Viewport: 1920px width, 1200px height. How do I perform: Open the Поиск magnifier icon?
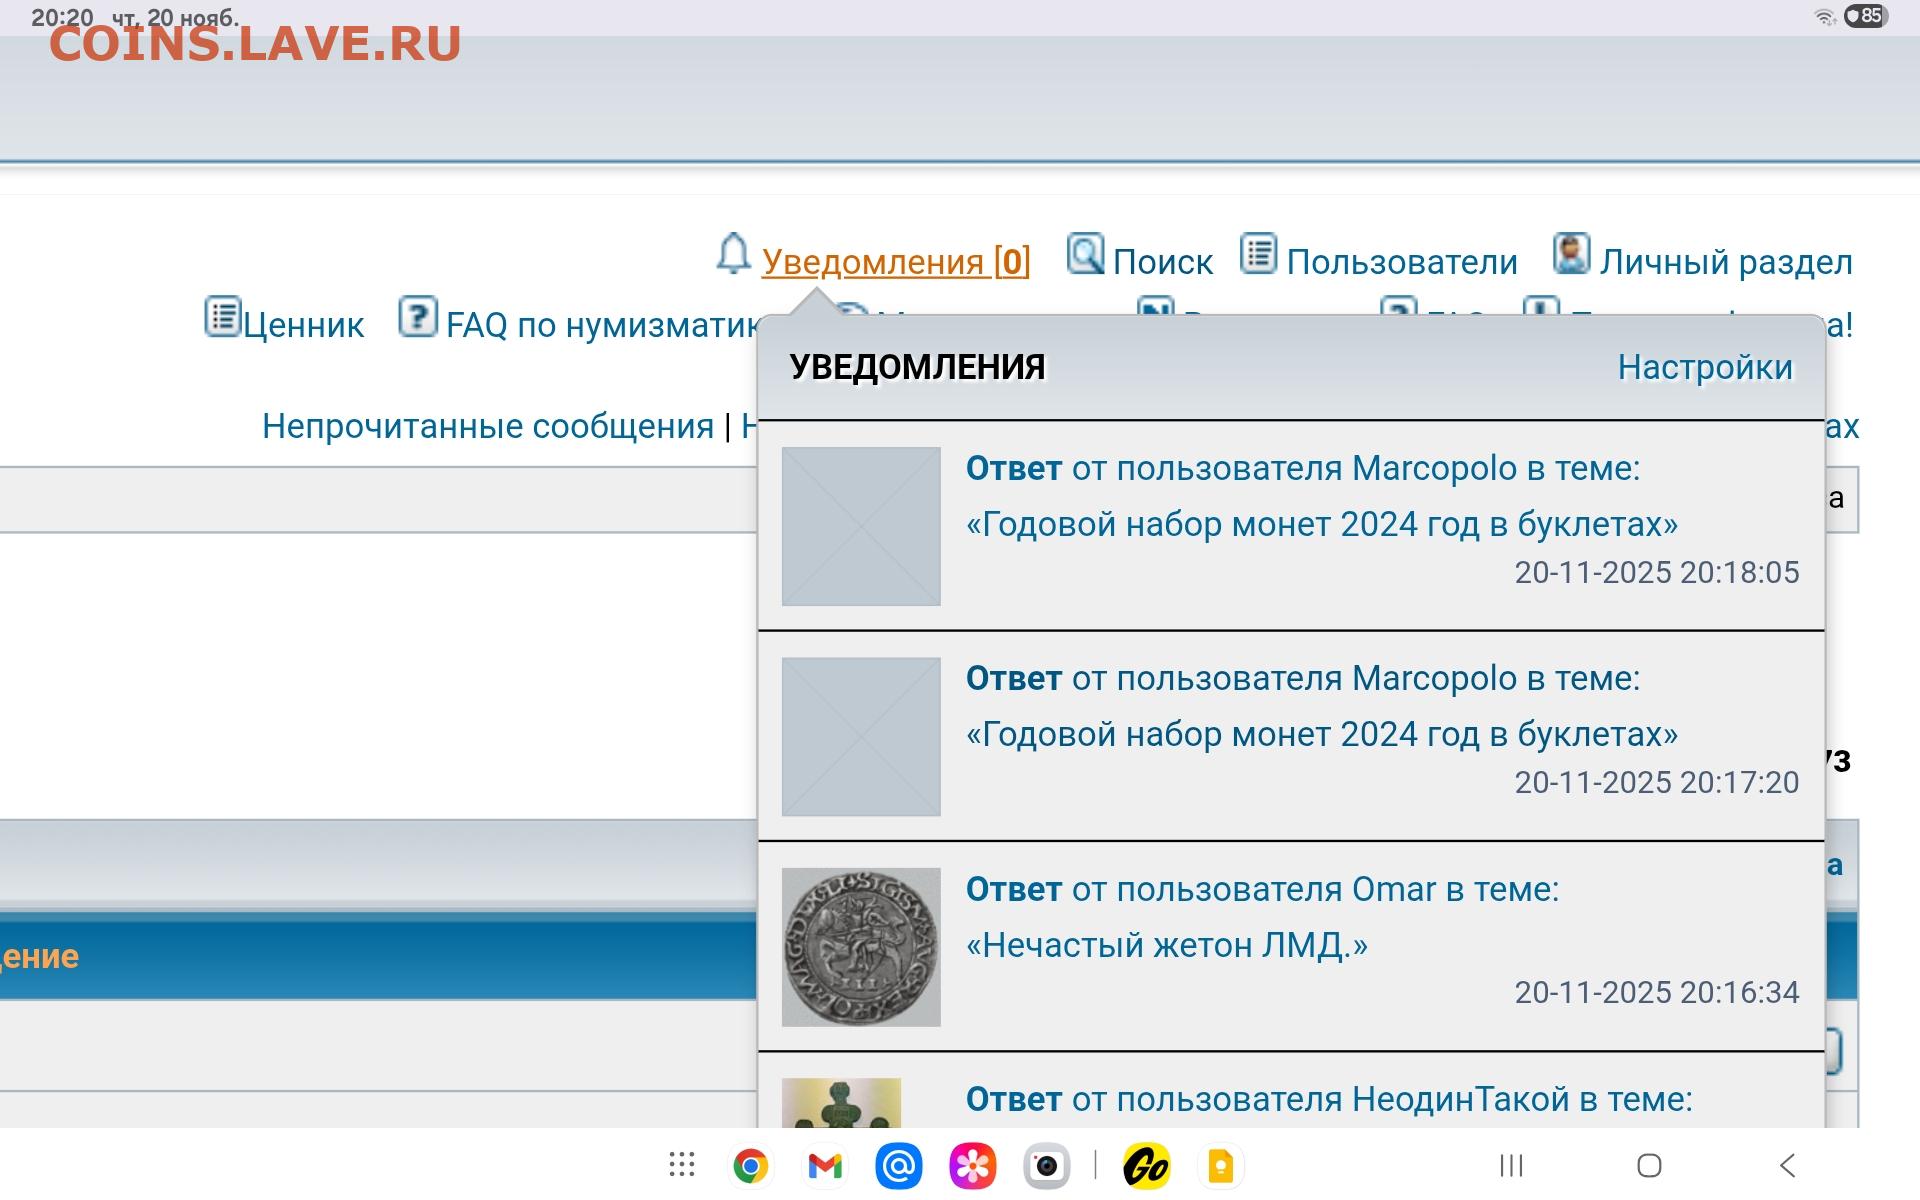pyautogui.click(x=1085, y=254)
